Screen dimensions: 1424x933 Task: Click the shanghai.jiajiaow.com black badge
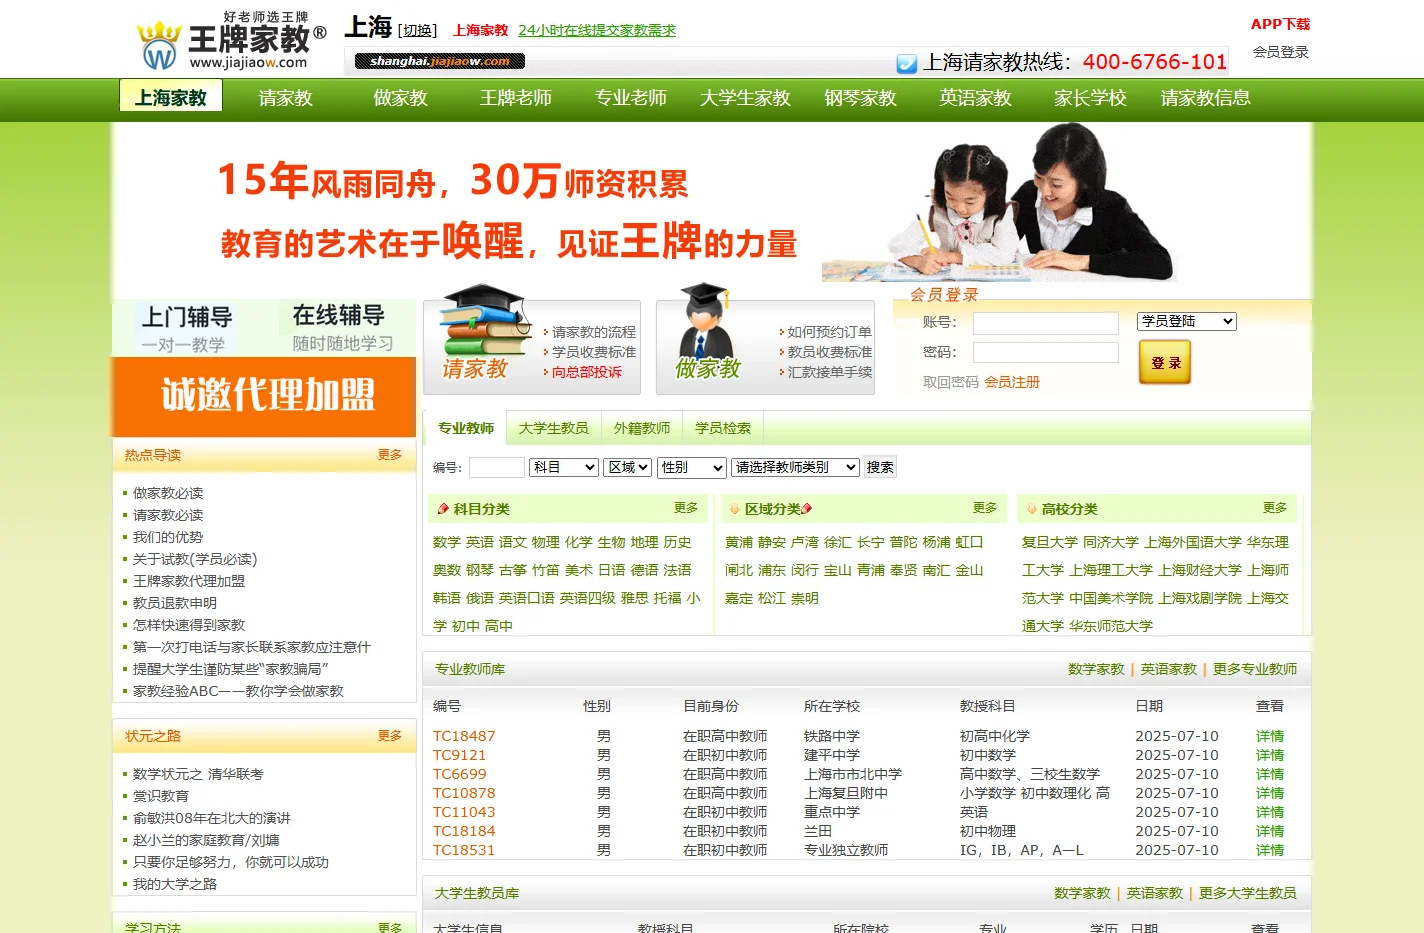(440, 61)
